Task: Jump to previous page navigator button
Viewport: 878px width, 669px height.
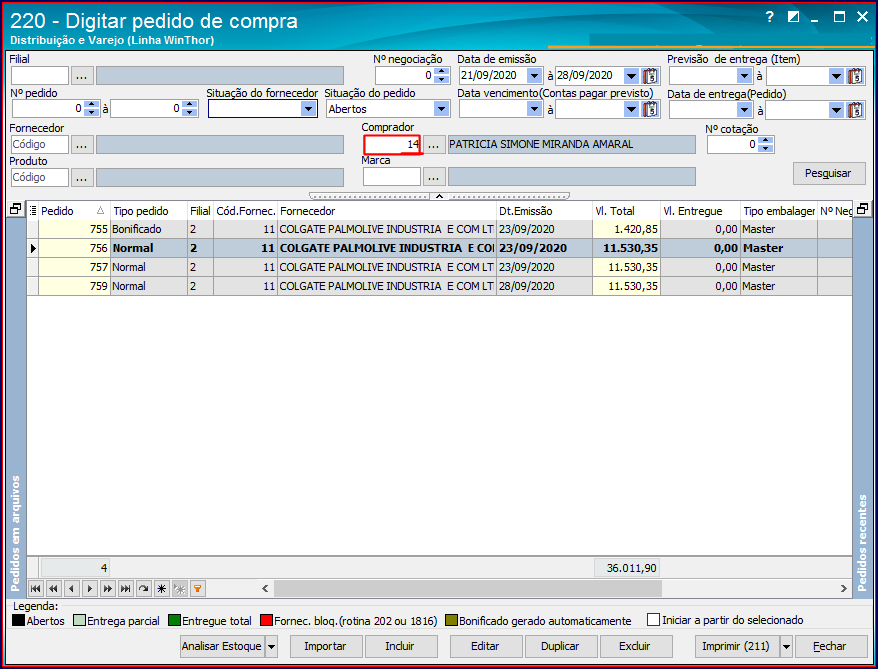Action: pyautogui.click(x=53, y=588)
